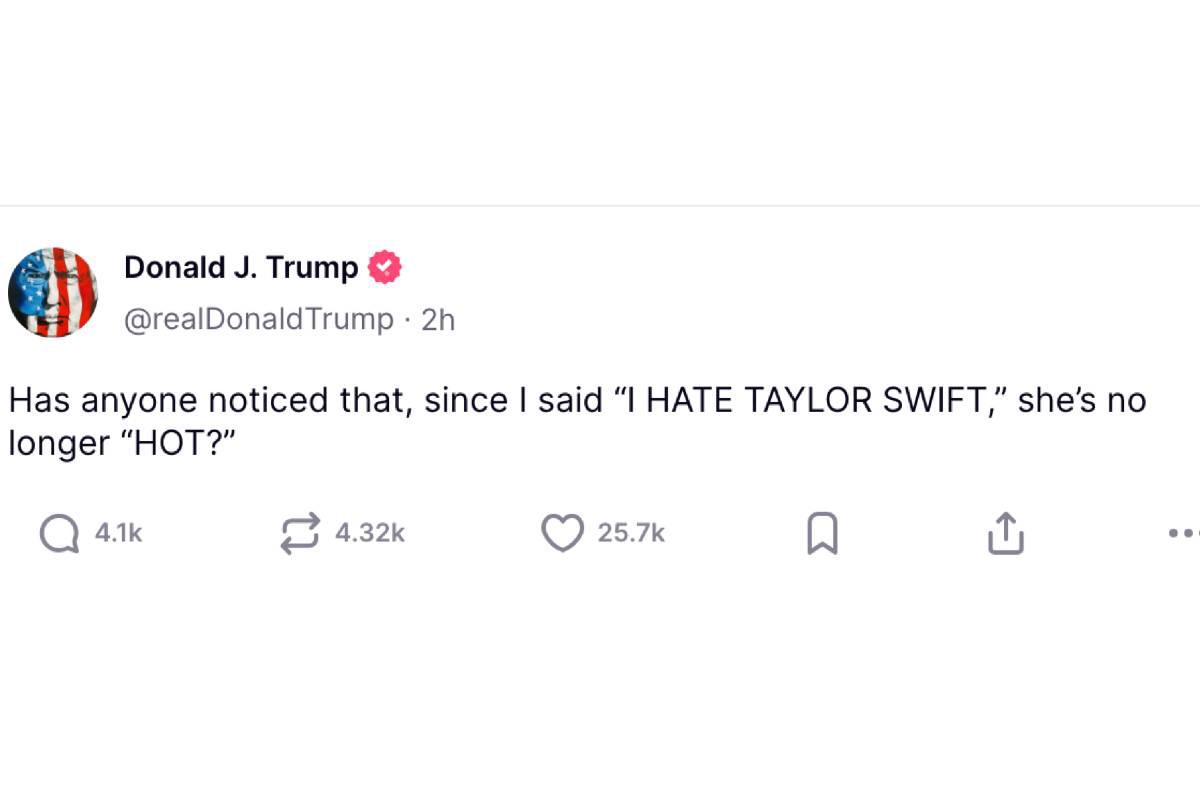
Task: Bookmark the post using the bookmark icon
Action: tap(821, 533)
